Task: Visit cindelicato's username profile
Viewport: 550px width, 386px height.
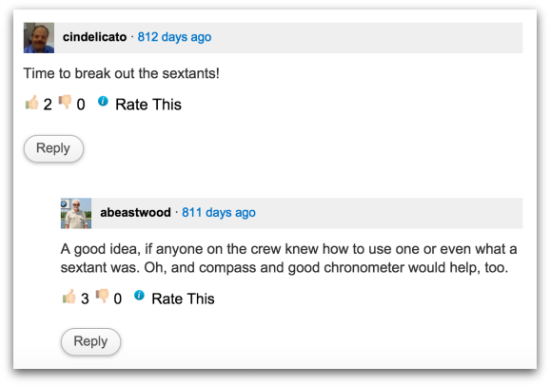Action: [95, 37]
